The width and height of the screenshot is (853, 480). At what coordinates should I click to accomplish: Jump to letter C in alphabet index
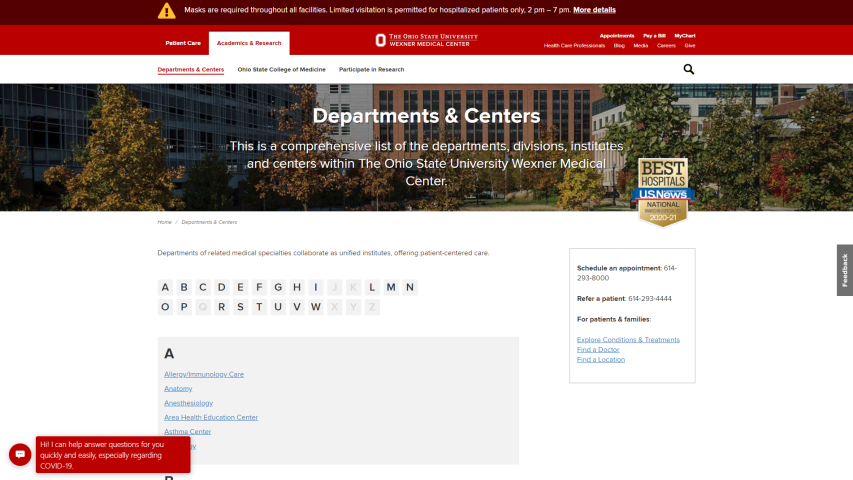click(x=203, y=287)
